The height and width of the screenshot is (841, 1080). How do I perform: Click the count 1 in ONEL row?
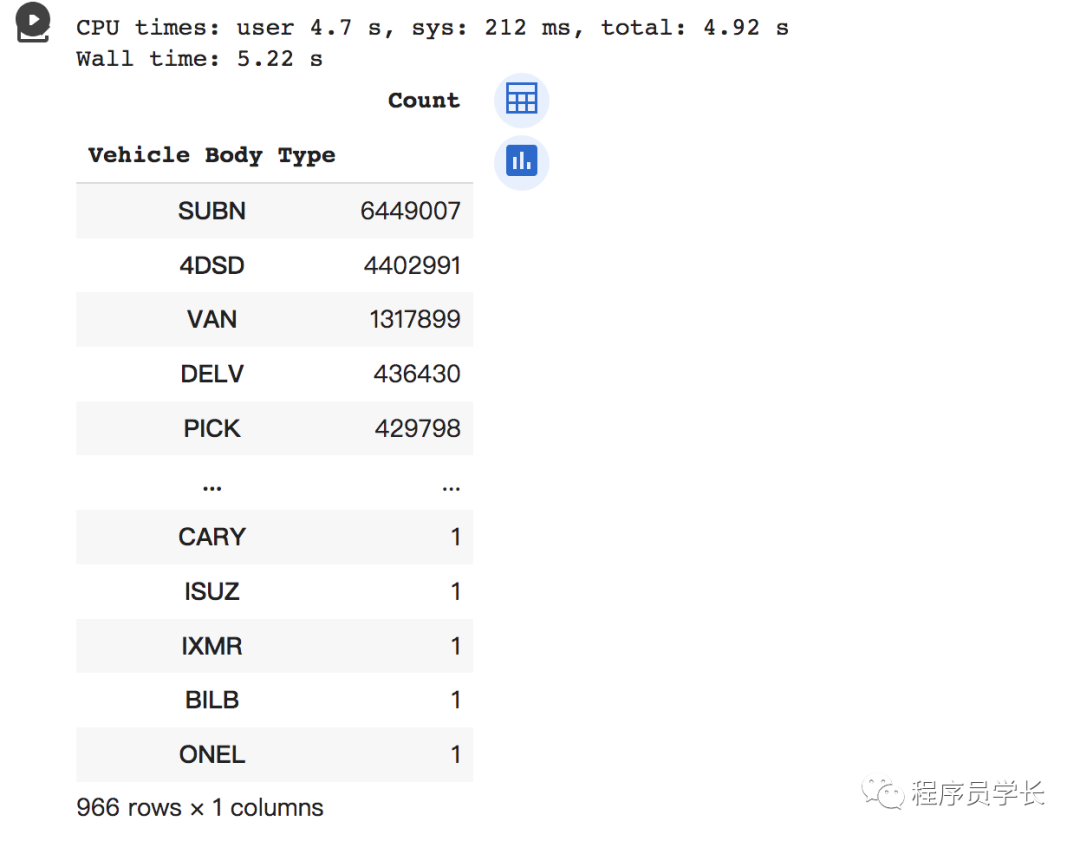[x=455, y=755]
